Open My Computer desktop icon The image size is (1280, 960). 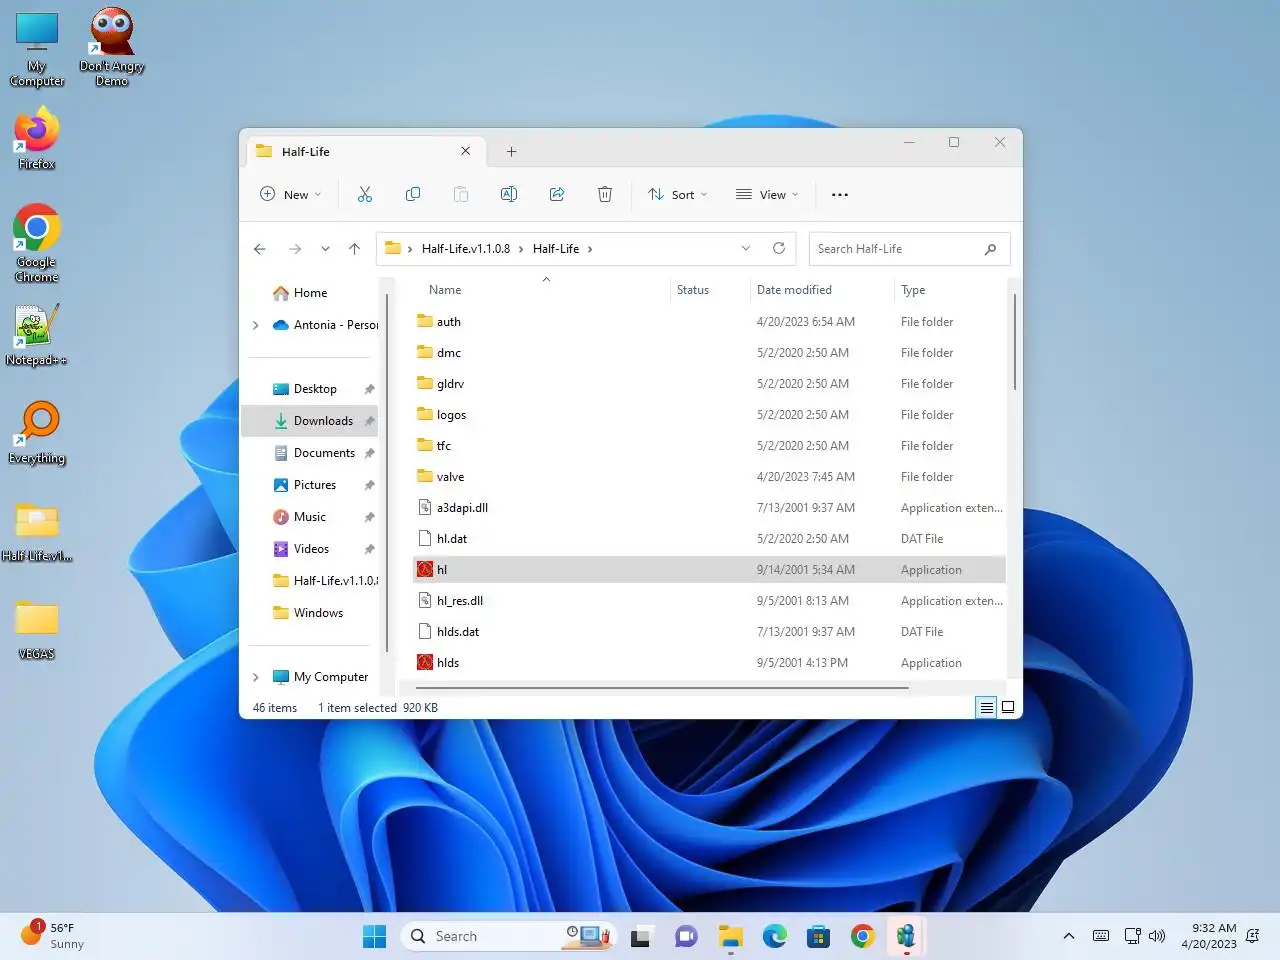(x=37, y=49)
